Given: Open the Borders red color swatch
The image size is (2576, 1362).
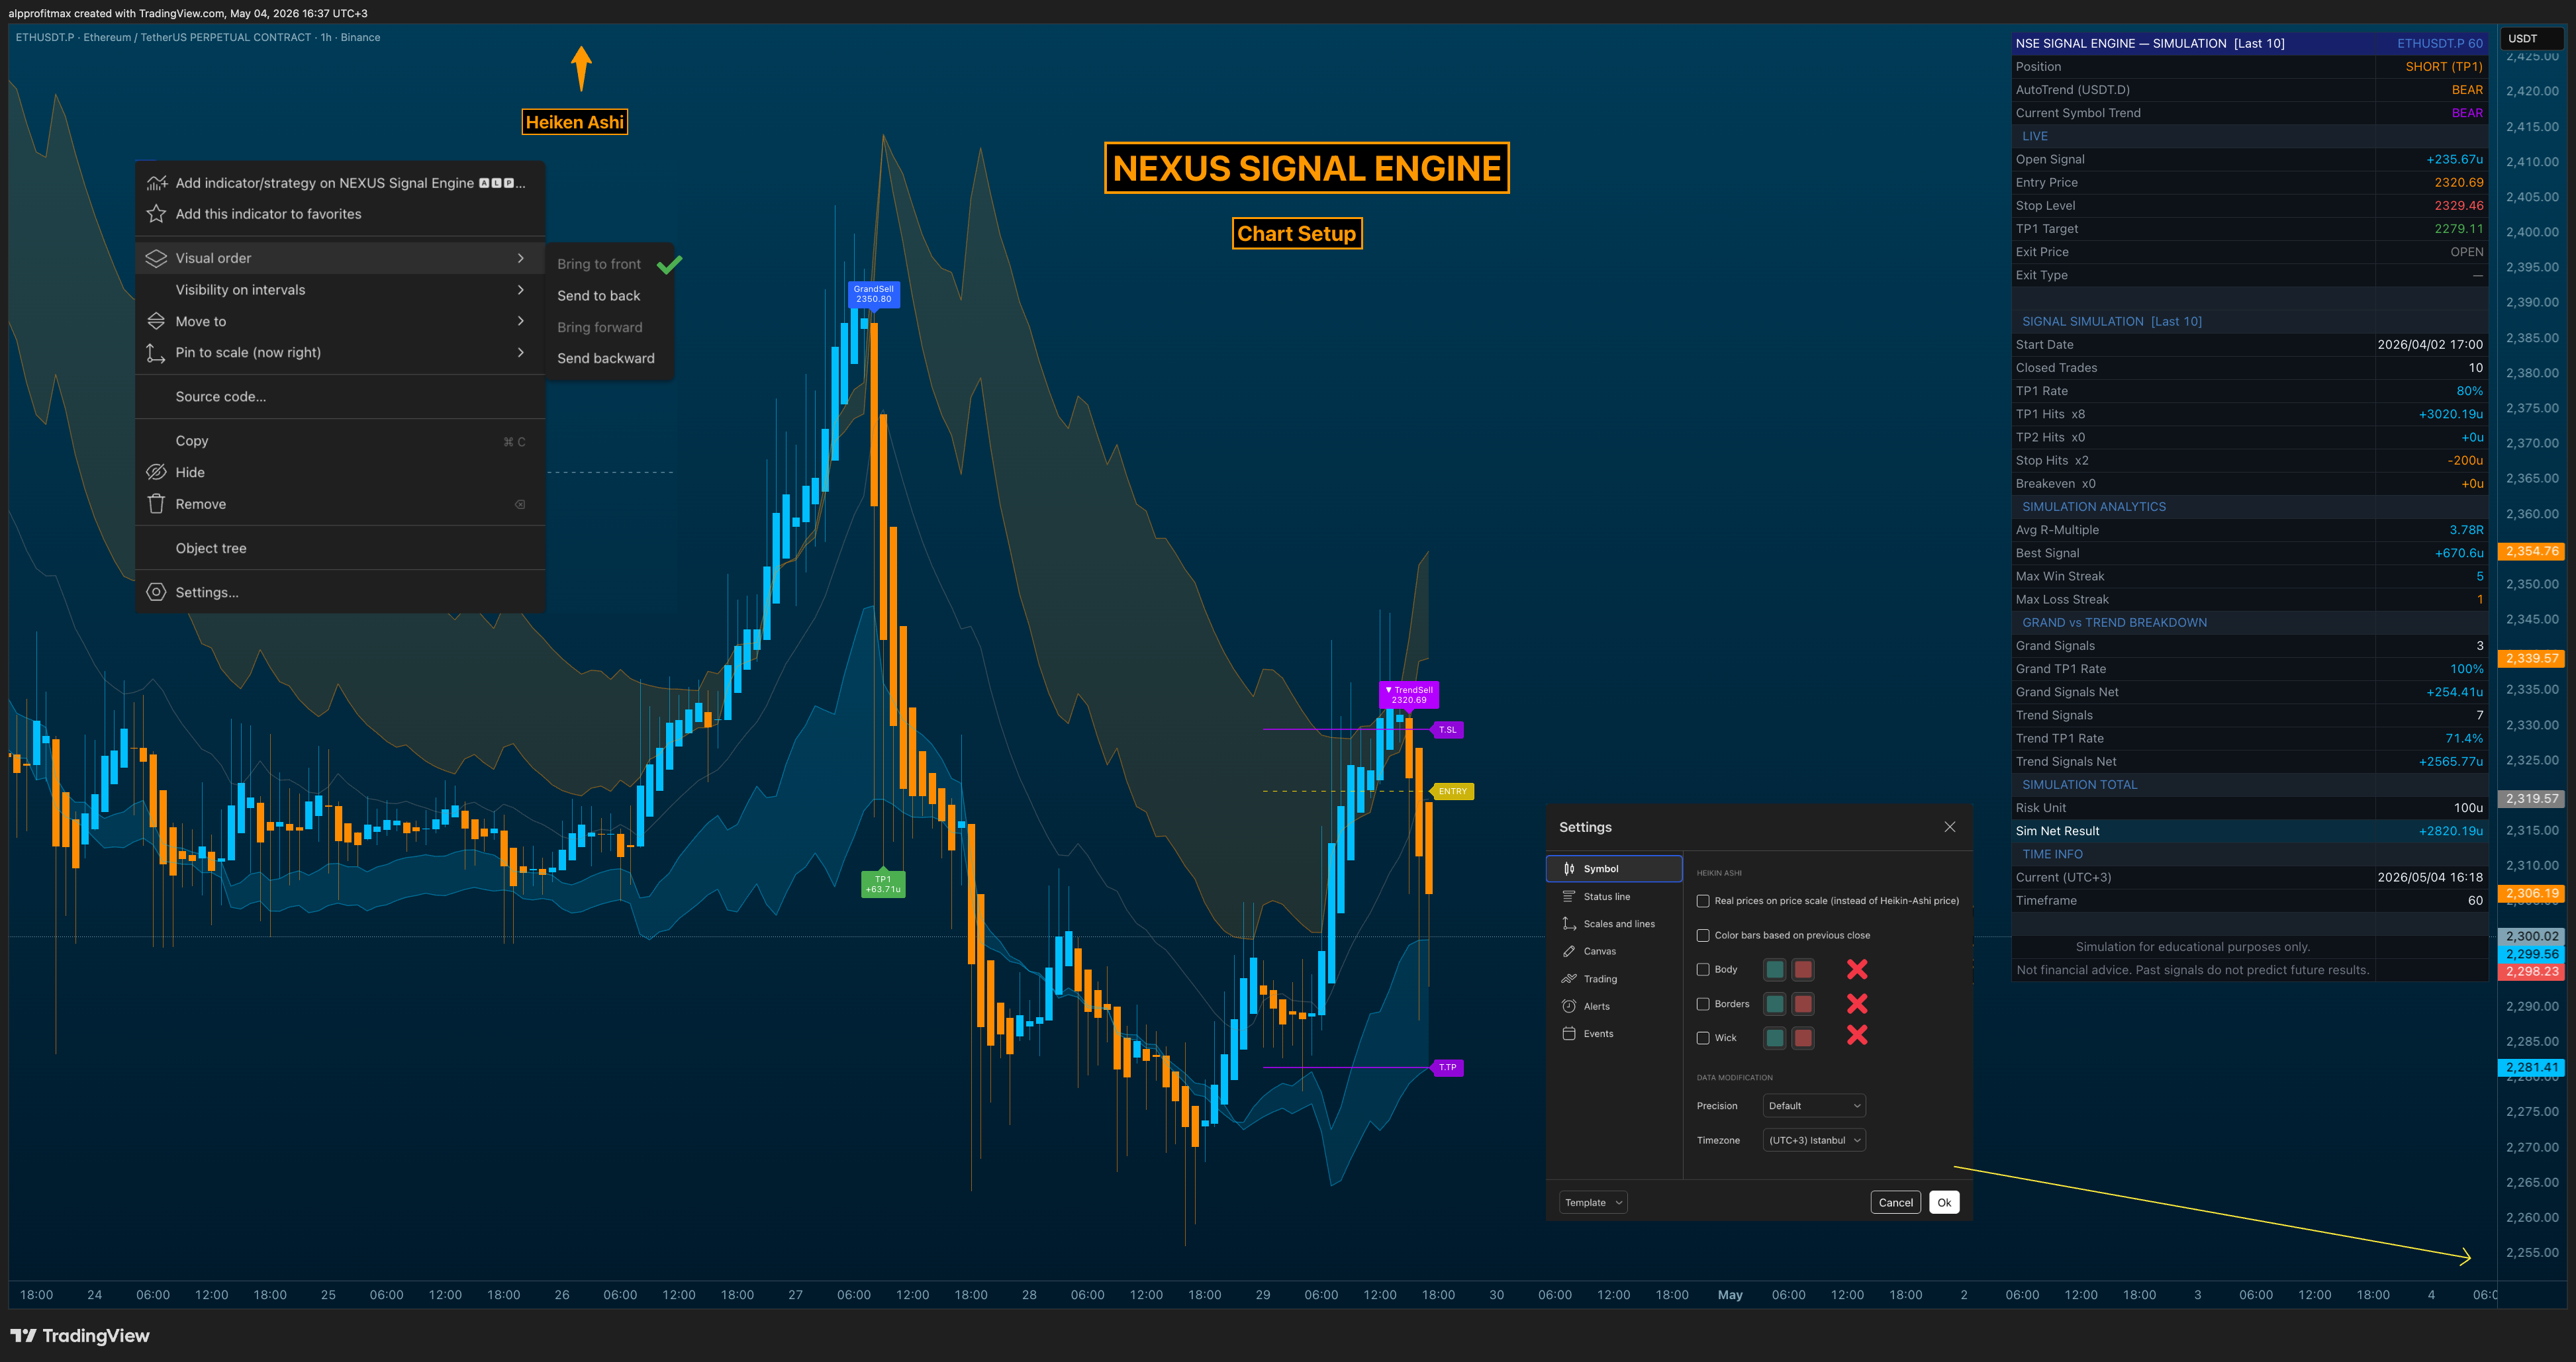Looking at the screenshot, I should tap(1802, 1004).
